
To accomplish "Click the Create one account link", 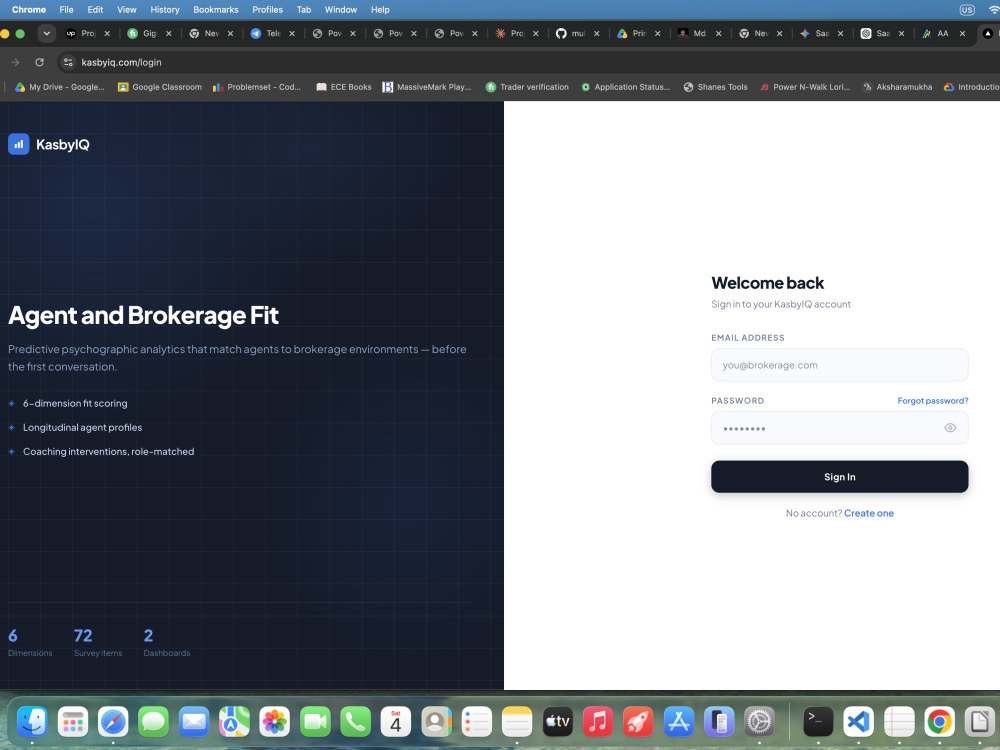I will pyautogui.click(x=869, y=513).
